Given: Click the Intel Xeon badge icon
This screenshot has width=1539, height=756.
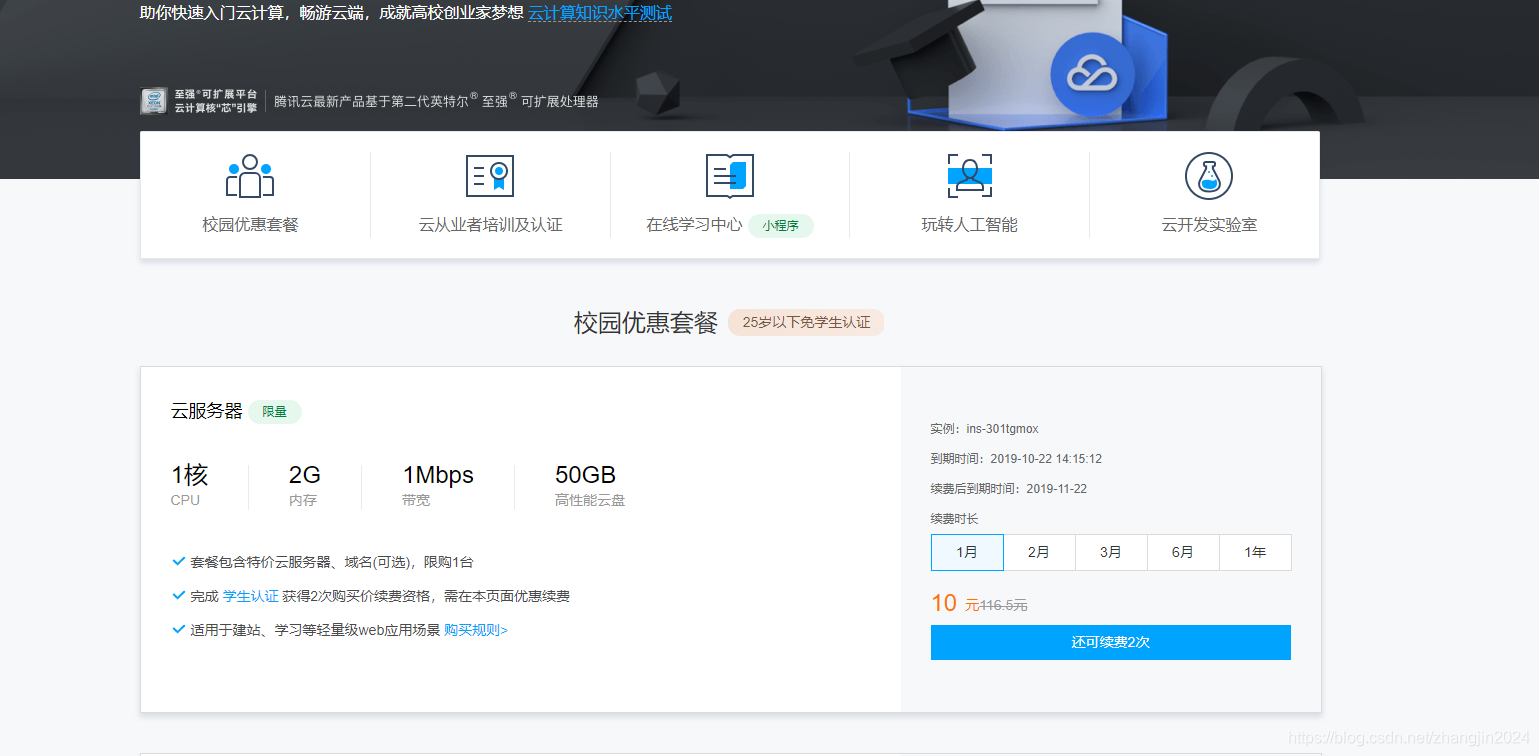Looking at the screenshot, I should (153, 101).
